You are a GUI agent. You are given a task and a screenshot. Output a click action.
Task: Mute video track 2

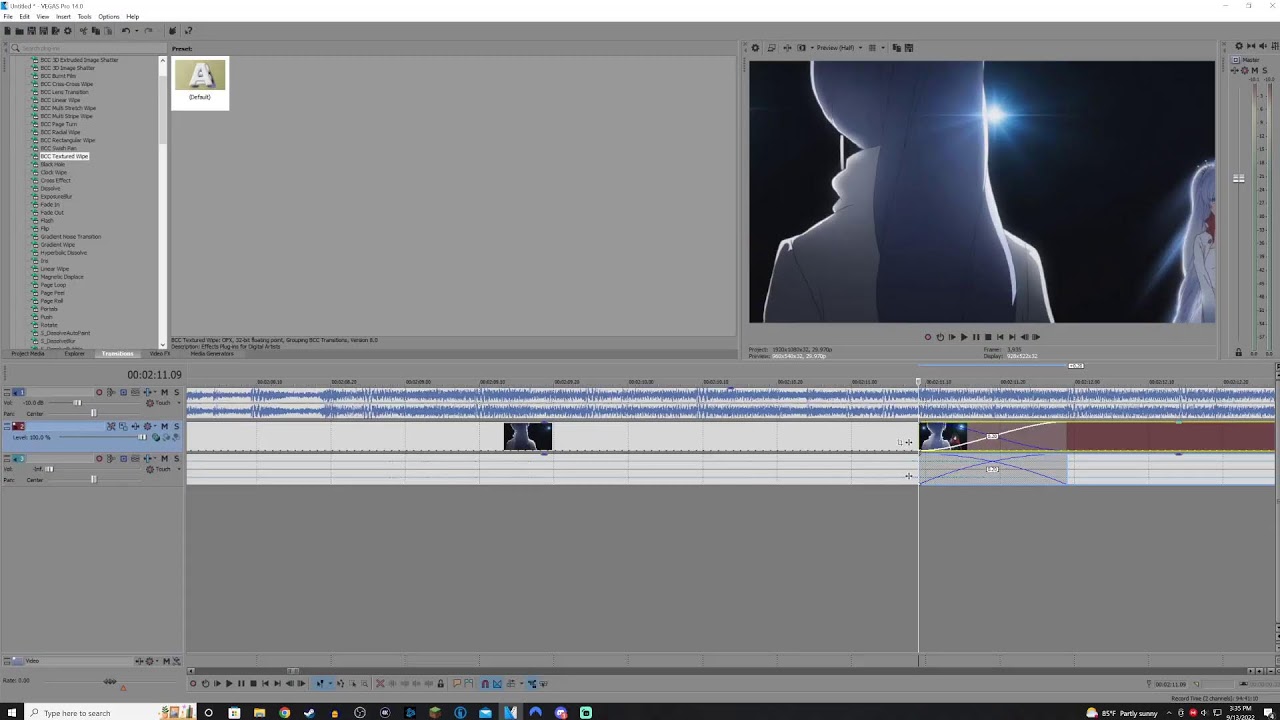tap(165, 426)
